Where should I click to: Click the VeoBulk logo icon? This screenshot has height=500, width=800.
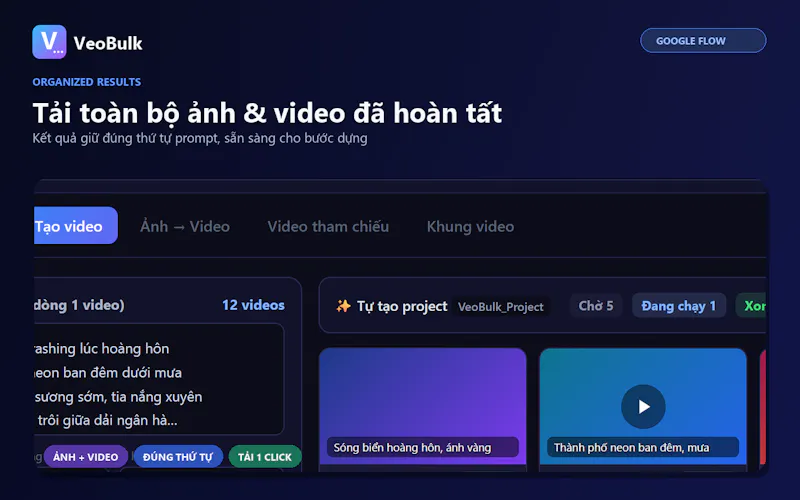pos(49,42)
